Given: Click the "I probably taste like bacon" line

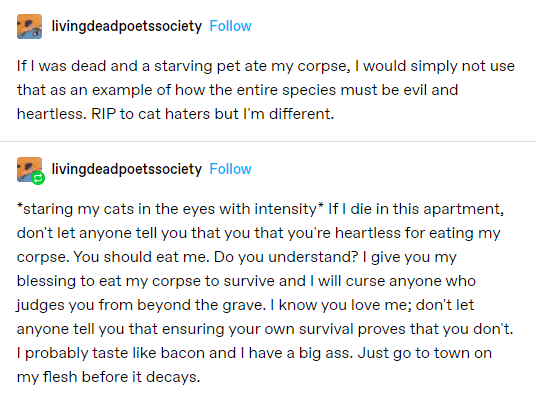Looking at the screenshot, I should tap(254, 353).
